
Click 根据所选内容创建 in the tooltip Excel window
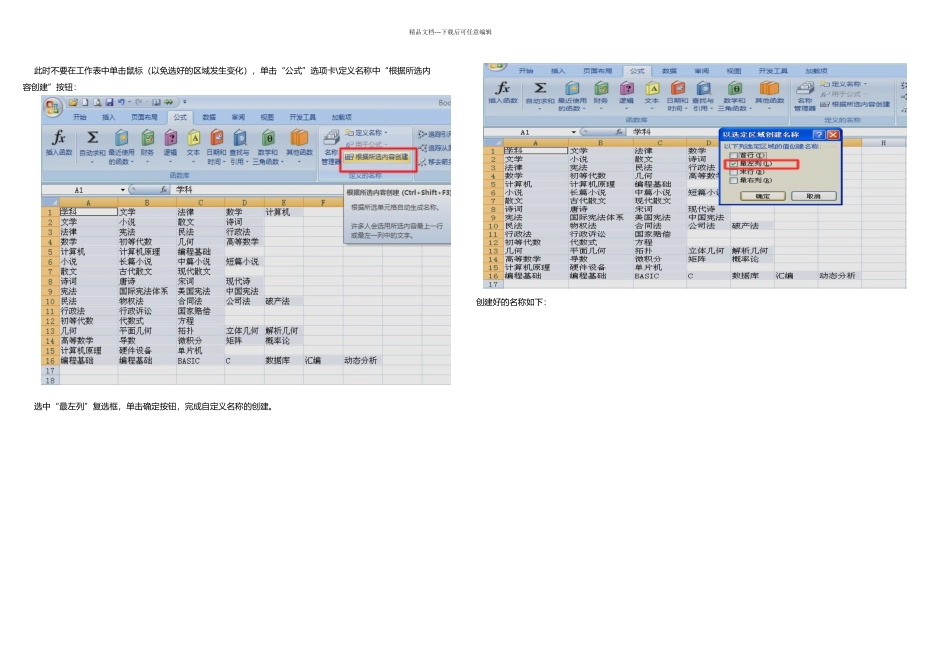377,157
